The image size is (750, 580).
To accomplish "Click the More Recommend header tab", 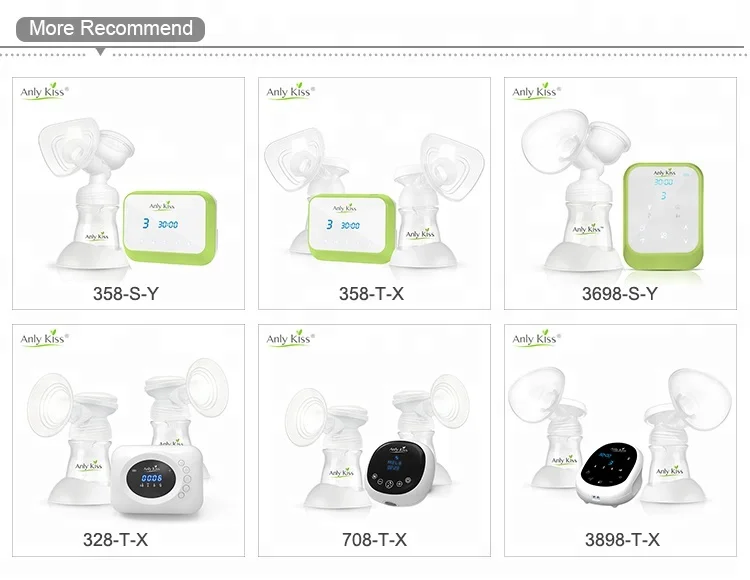I will [110, 29].
